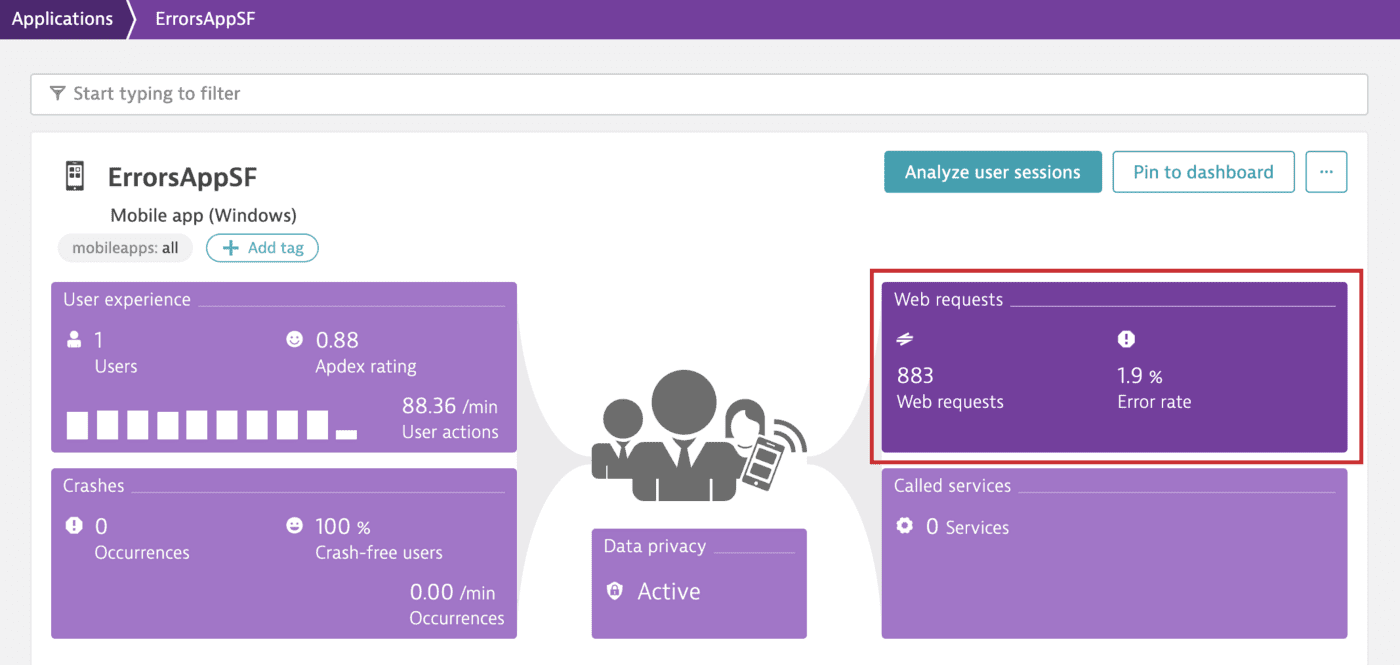Select the Users icon in User experience tile
Image resolution: width=1400 pixels, height=665 pixels.
[75, 339]
